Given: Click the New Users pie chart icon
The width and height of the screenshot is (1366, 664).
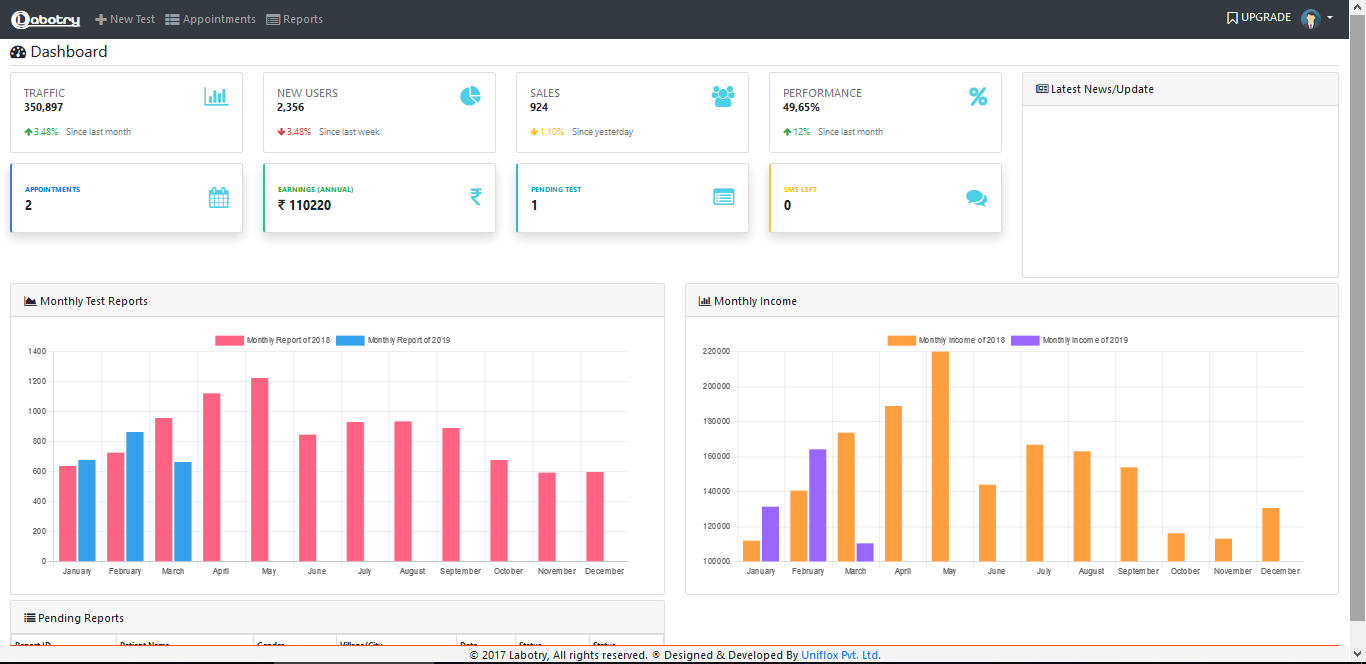Looking at the screenshot, I should (470, 96).
